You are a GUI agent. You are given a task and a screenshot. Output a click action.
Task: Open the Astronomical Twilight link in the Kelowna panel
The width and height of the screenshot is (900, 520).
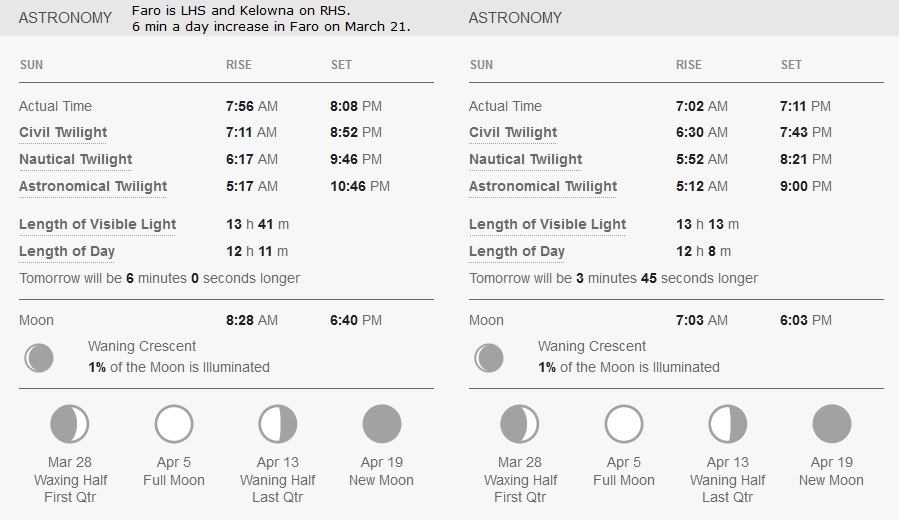pyautogui.click(x=543, y=187)
